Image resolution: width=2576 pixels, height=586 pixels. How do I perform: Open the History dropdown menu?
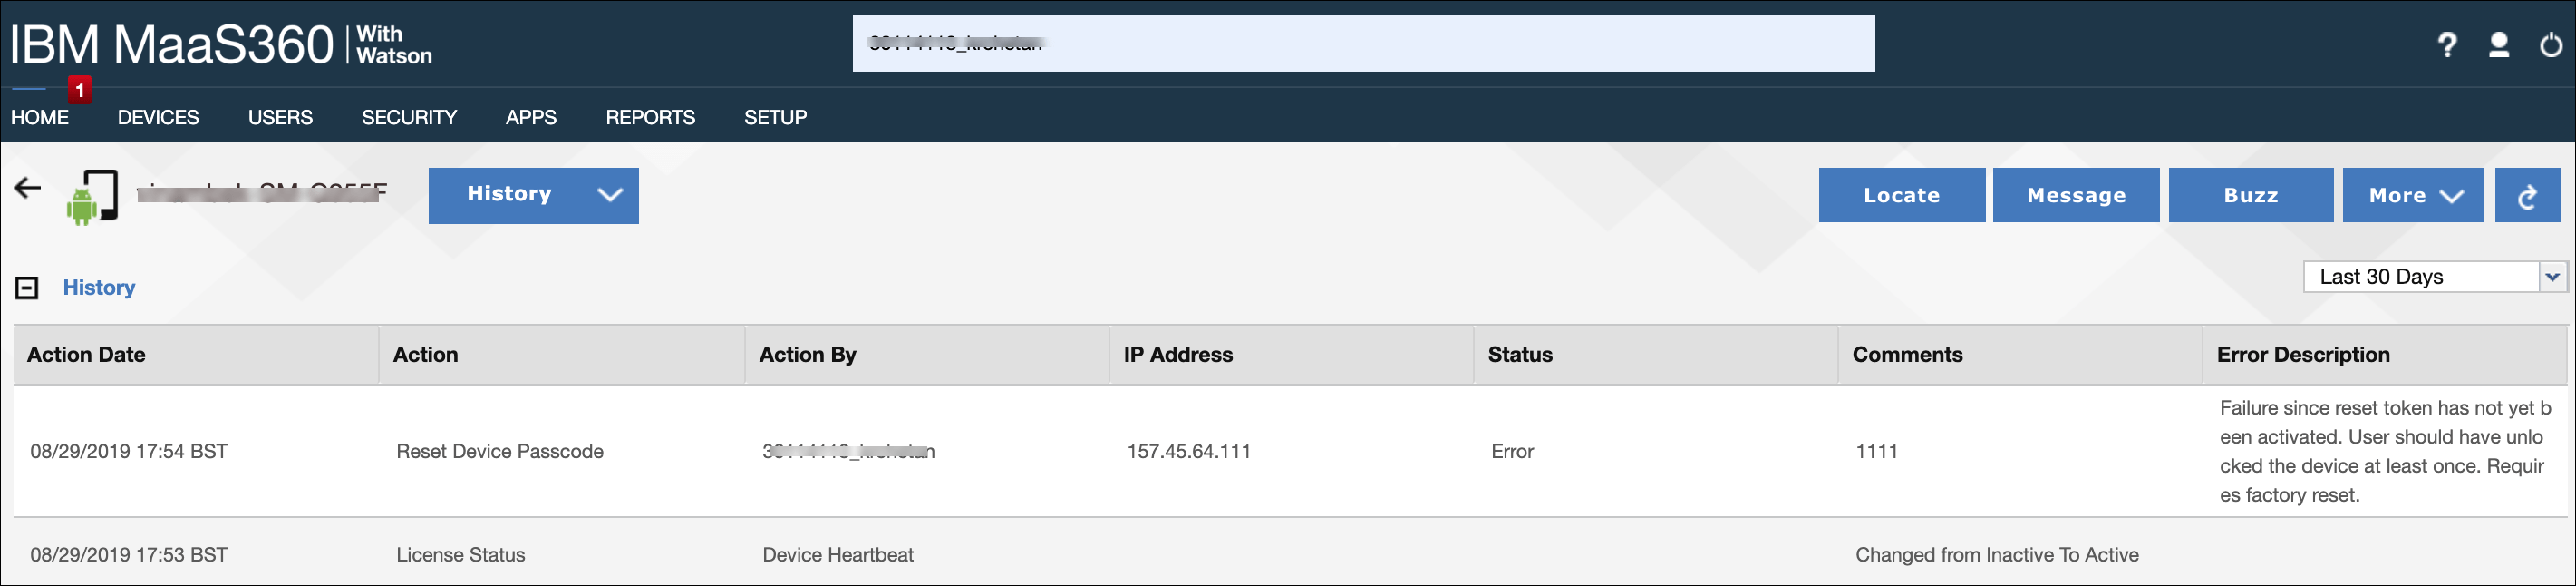(x=533, y=195)
